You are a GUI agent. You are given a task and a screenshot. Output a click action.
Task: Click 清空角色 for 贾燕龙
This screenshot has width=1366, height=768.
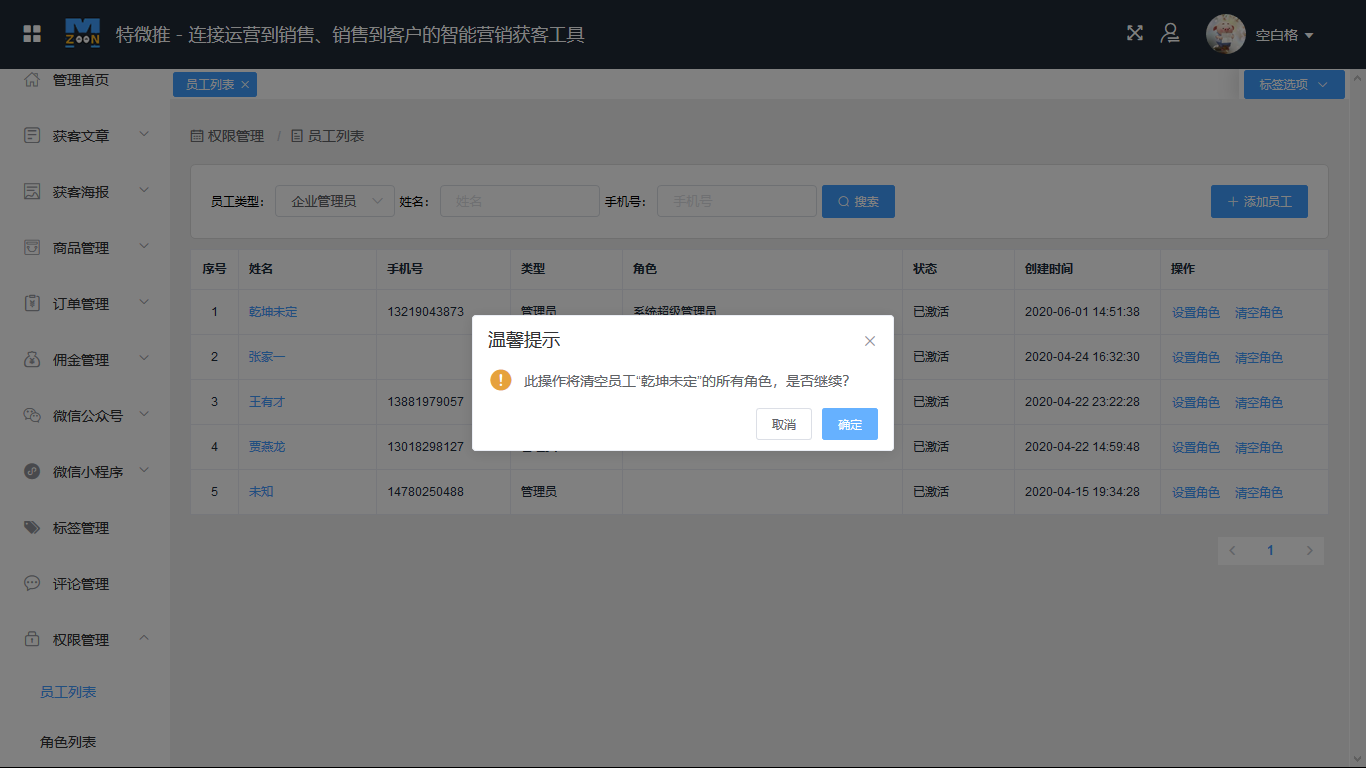[x=1259, y=447]
